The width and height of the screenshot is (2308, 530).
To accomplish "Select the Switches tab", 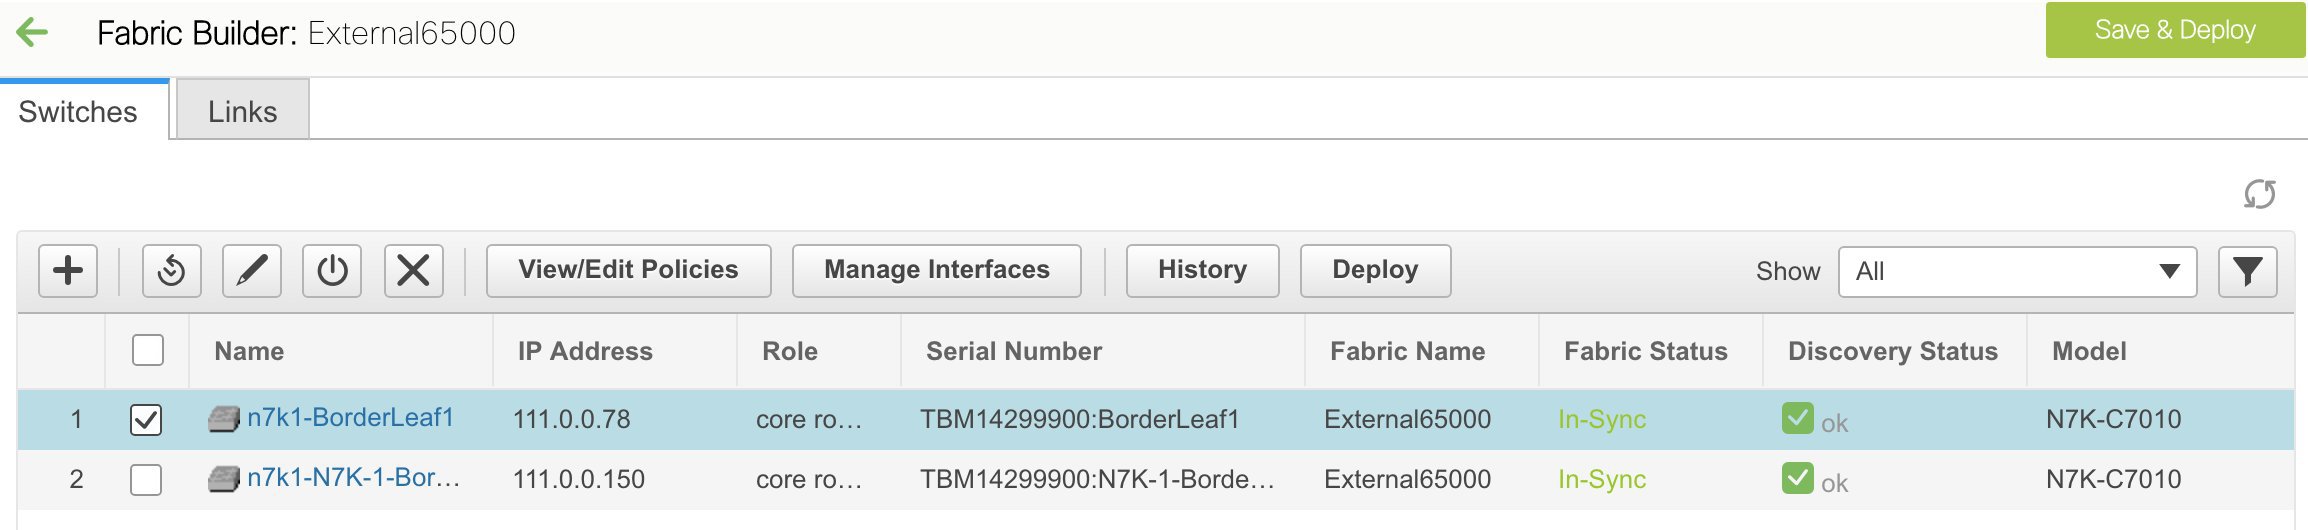I will (78, 111).
